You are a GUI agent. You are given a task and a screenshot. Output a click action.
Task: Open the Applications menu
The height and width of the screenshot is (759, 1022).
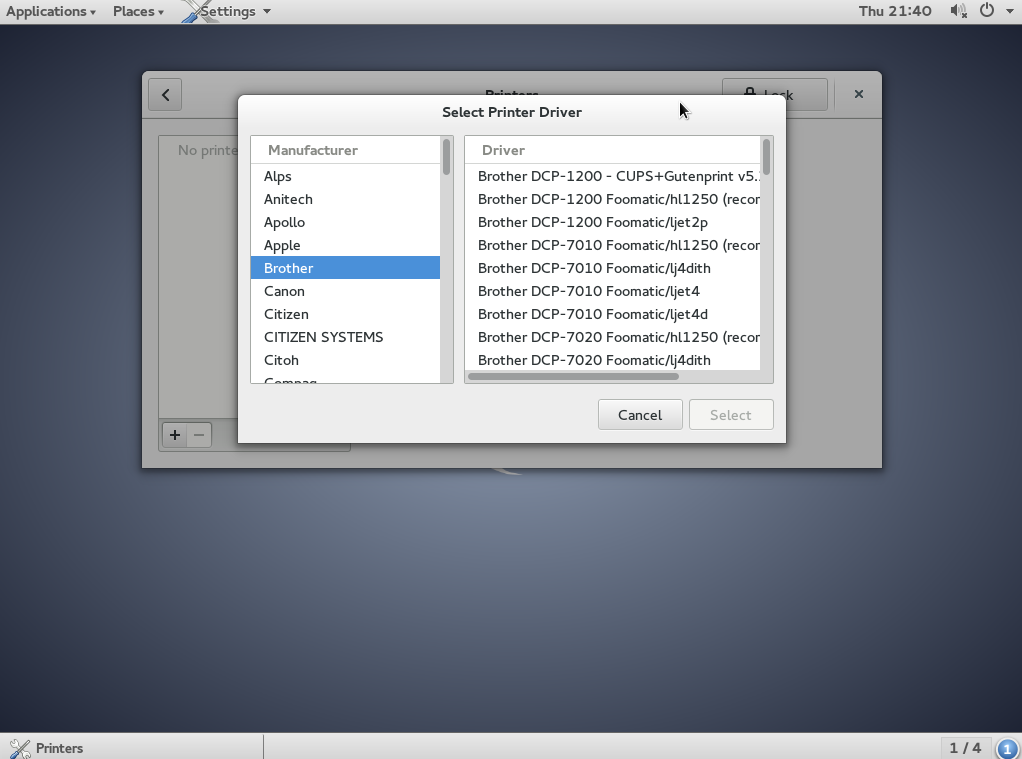click(51, 11)
